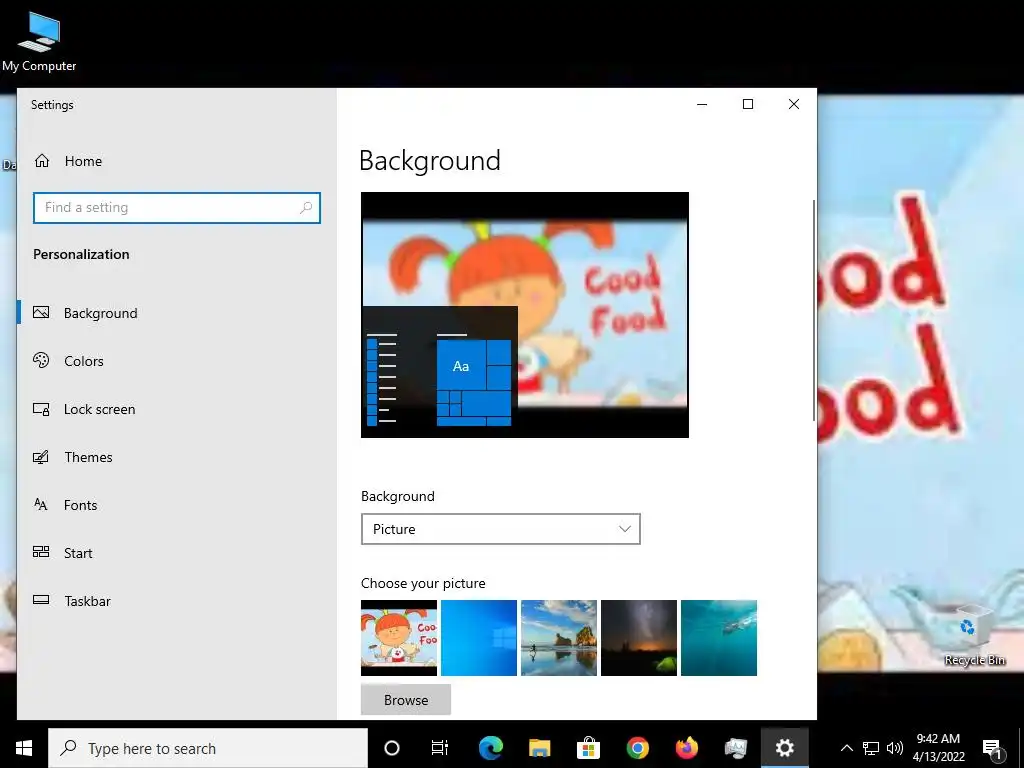Choose the underwater swimmer wallpaper thumbnail
Viewport: 1024px width, 768px height.
tap(719, 638)
